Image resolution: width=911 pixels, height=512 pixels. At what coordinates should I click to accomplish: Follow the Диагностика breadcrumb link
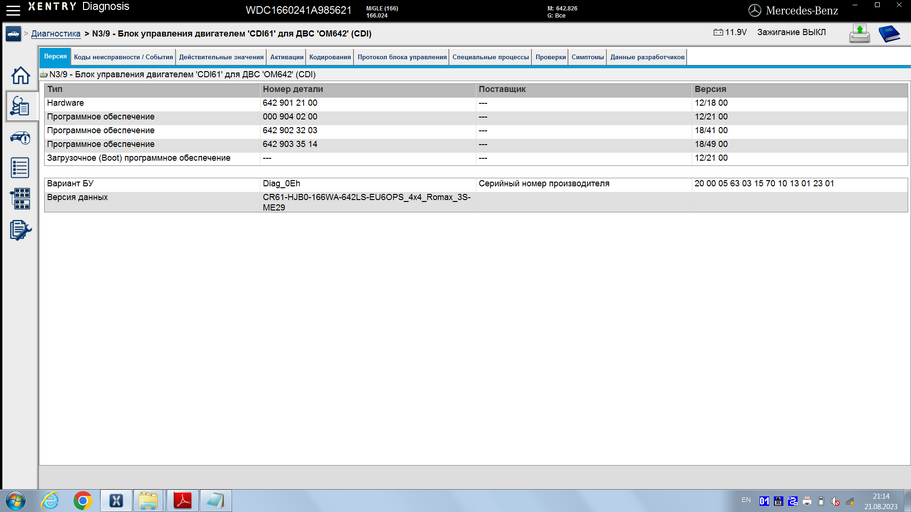click(56, 34)
